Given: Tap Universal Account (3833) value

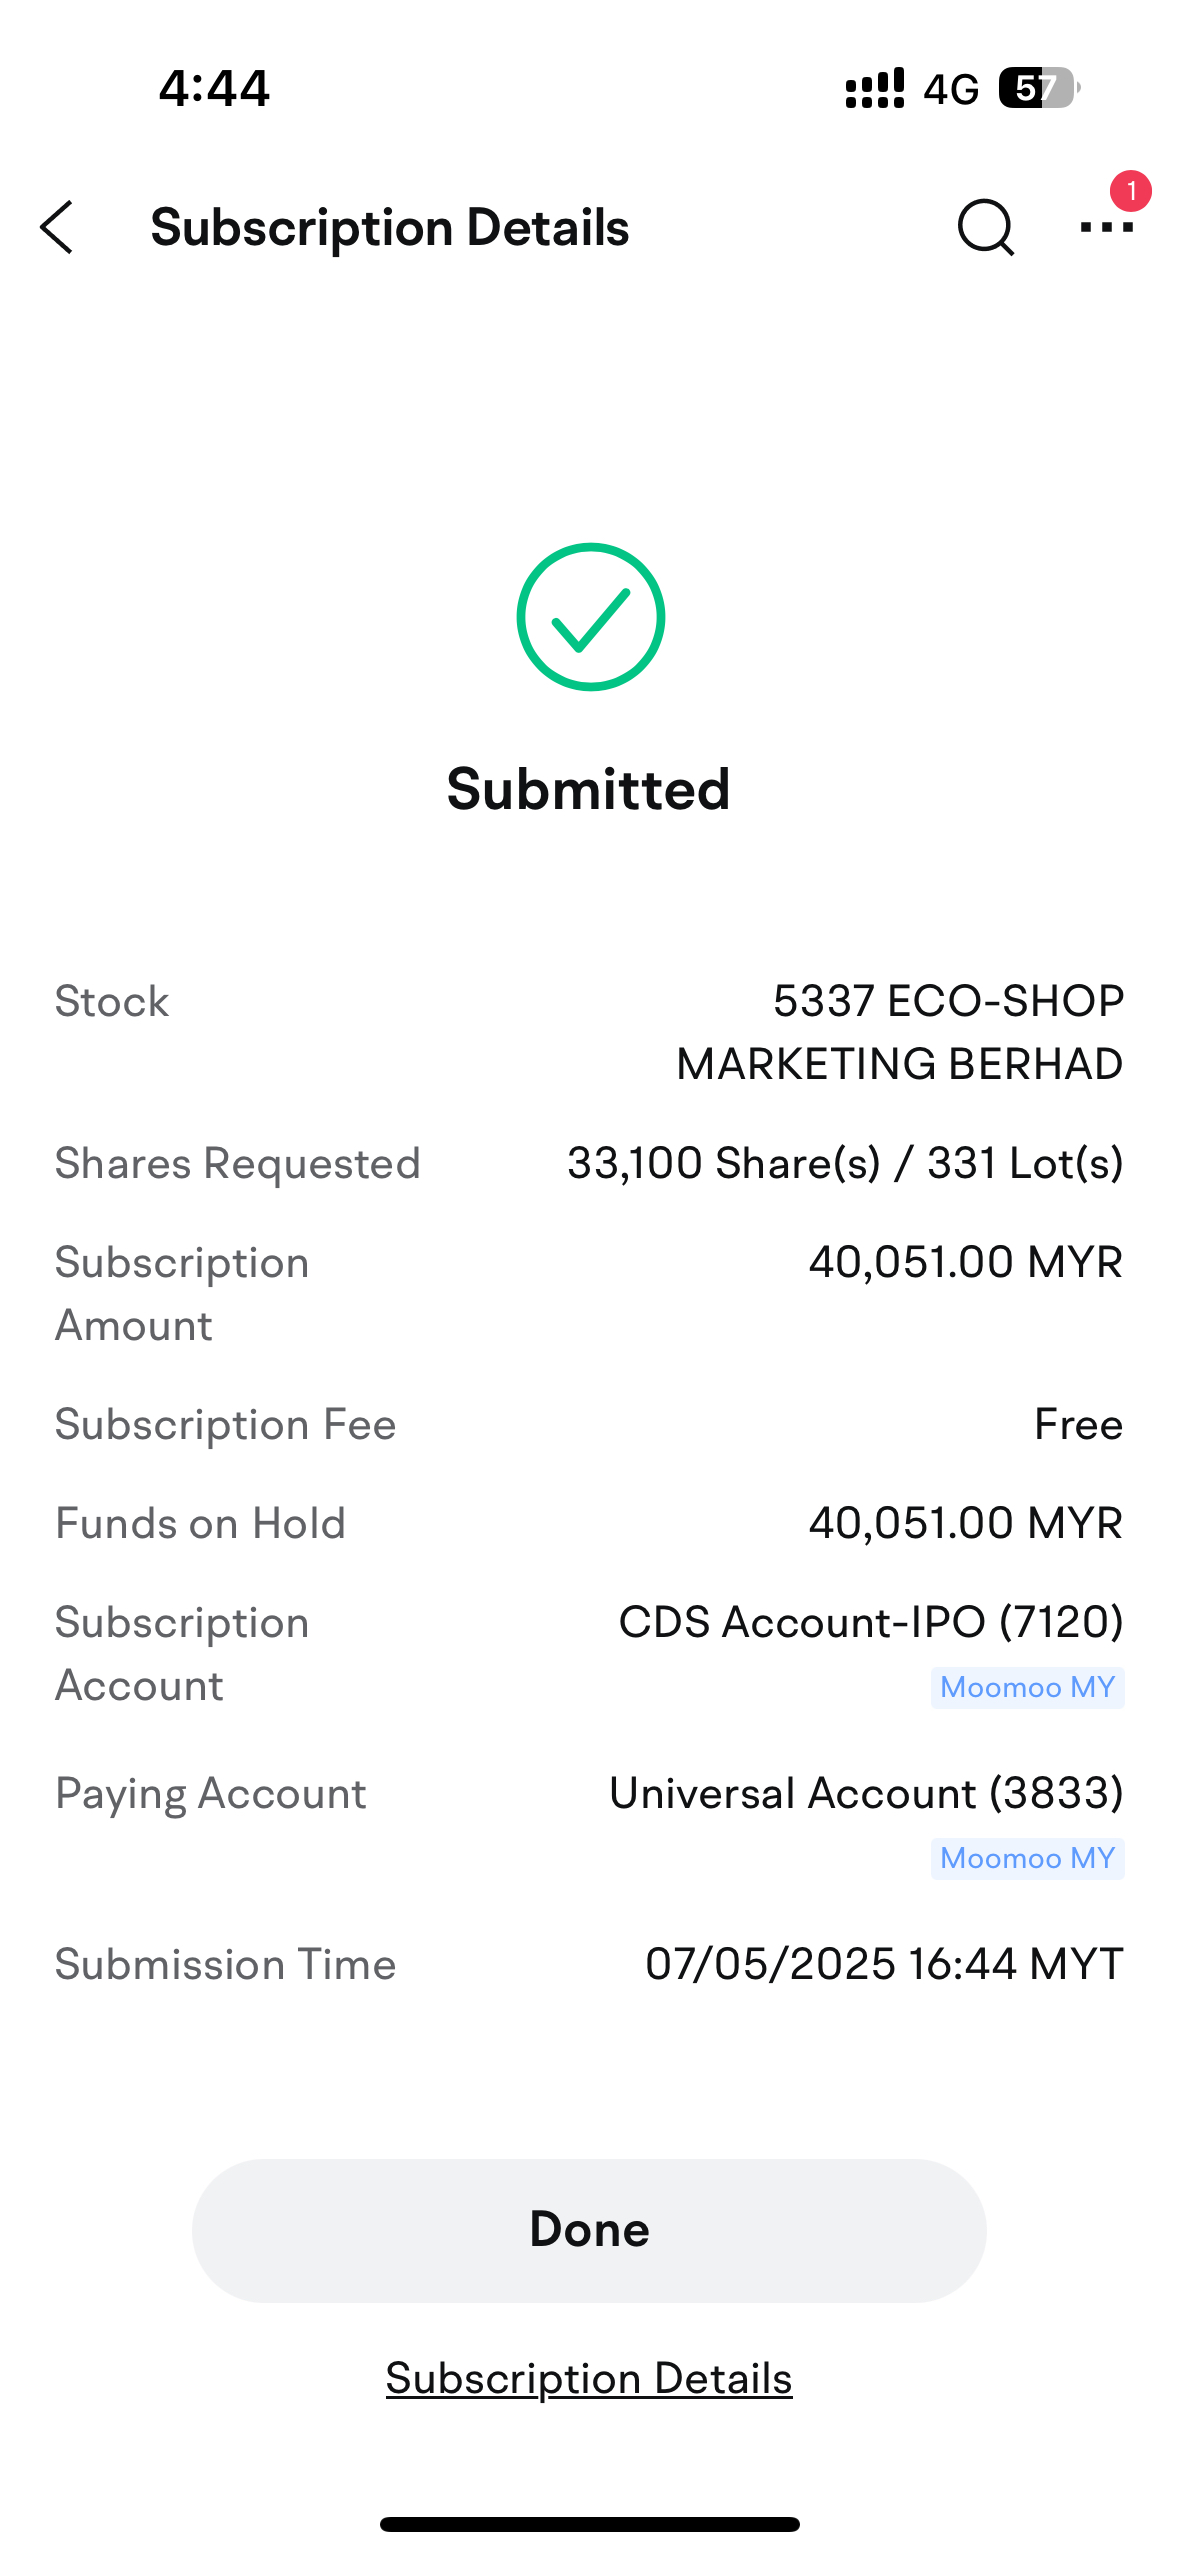Looking at the screenshot, I should click(866, 1793).
